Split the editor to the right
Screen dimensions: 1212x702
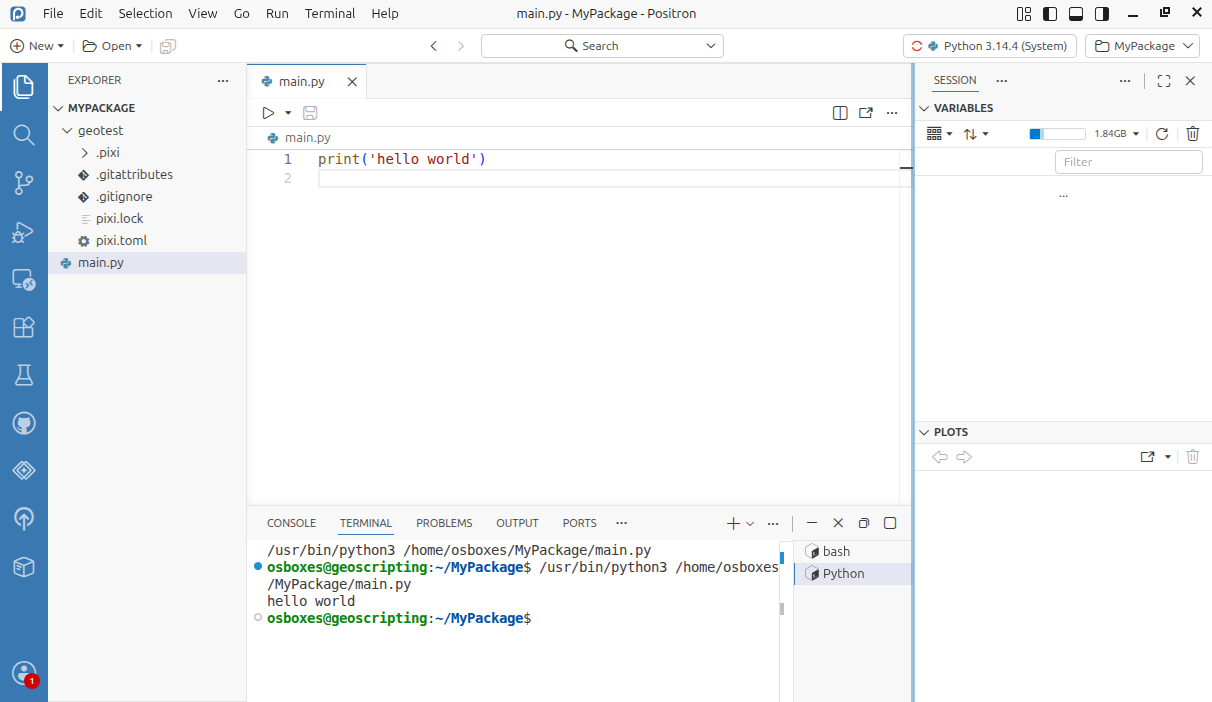coord(840,113)
